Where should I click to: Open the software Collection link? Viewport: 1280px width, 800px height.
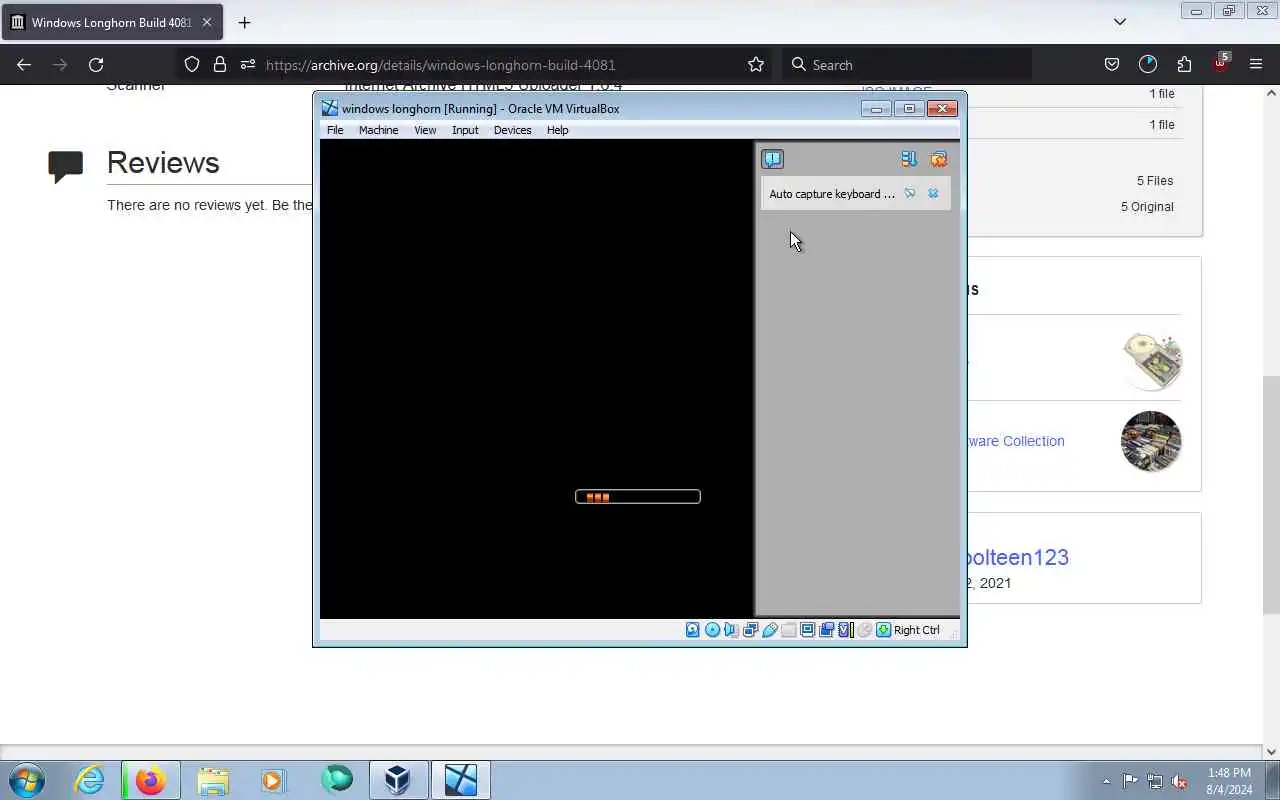tap(1016, 441)
